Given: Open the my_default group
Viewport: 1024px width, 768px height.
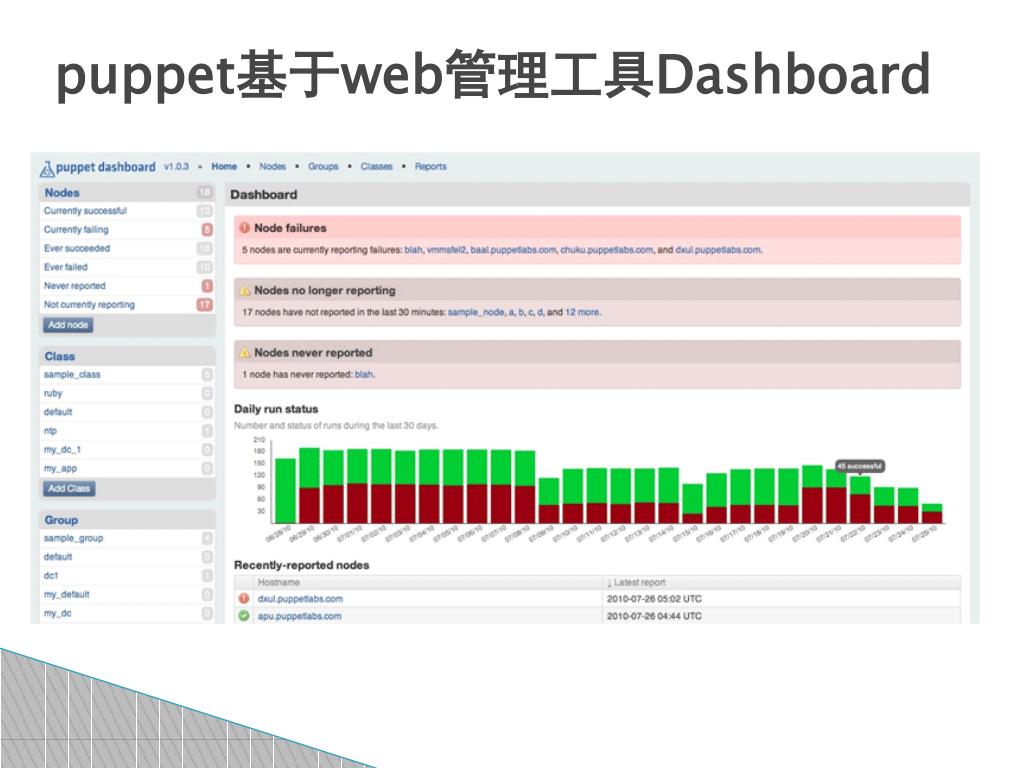Looking at the screenshot, I should click(67, 594).
